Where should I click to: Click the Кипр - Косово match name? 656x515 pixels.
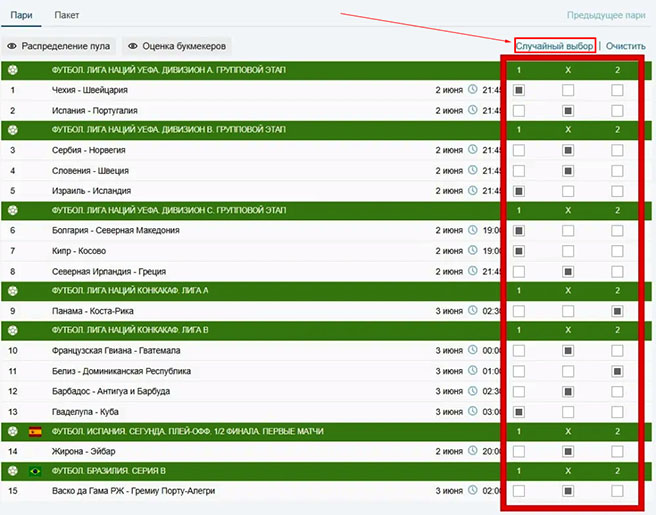[79, 251]
